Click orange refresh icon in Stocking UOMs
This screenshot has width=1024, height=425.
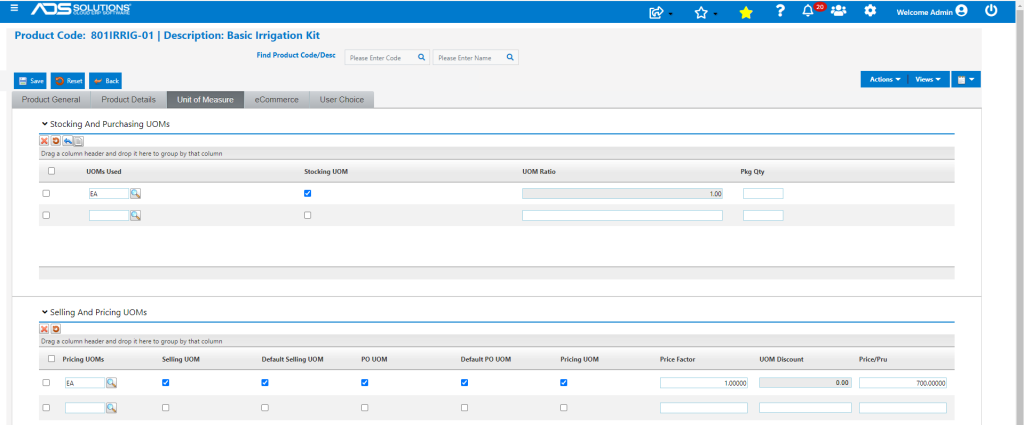56,140
